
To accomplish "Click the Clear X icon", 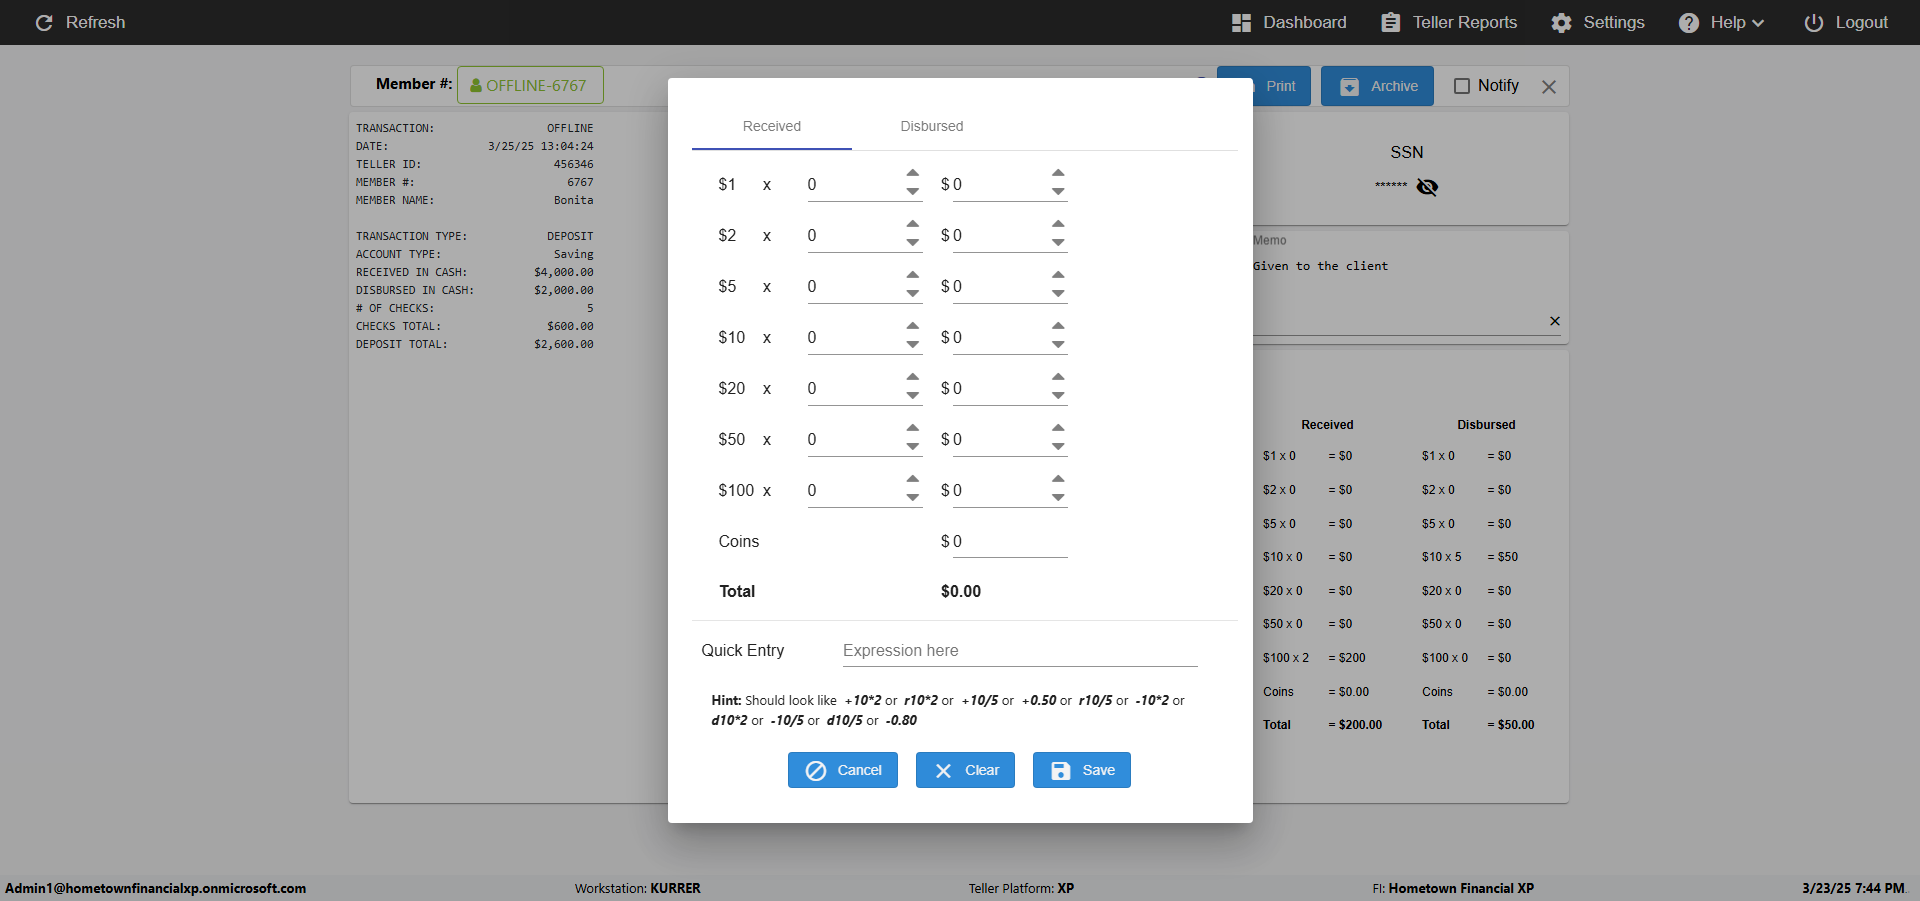I will pyautogui.click(x=943, y=771).
